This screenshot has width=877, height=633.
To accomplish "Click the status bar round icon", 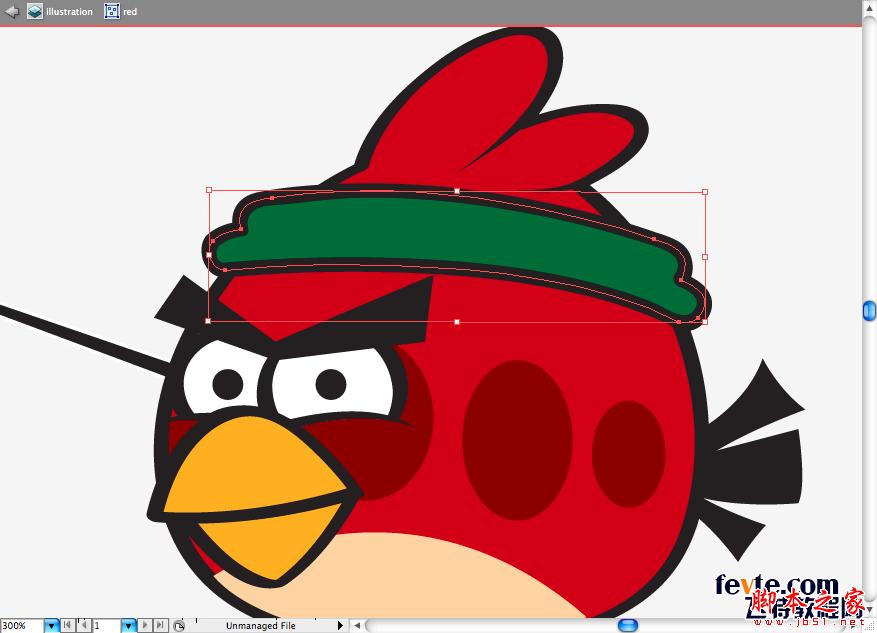I will pos(178,626).
